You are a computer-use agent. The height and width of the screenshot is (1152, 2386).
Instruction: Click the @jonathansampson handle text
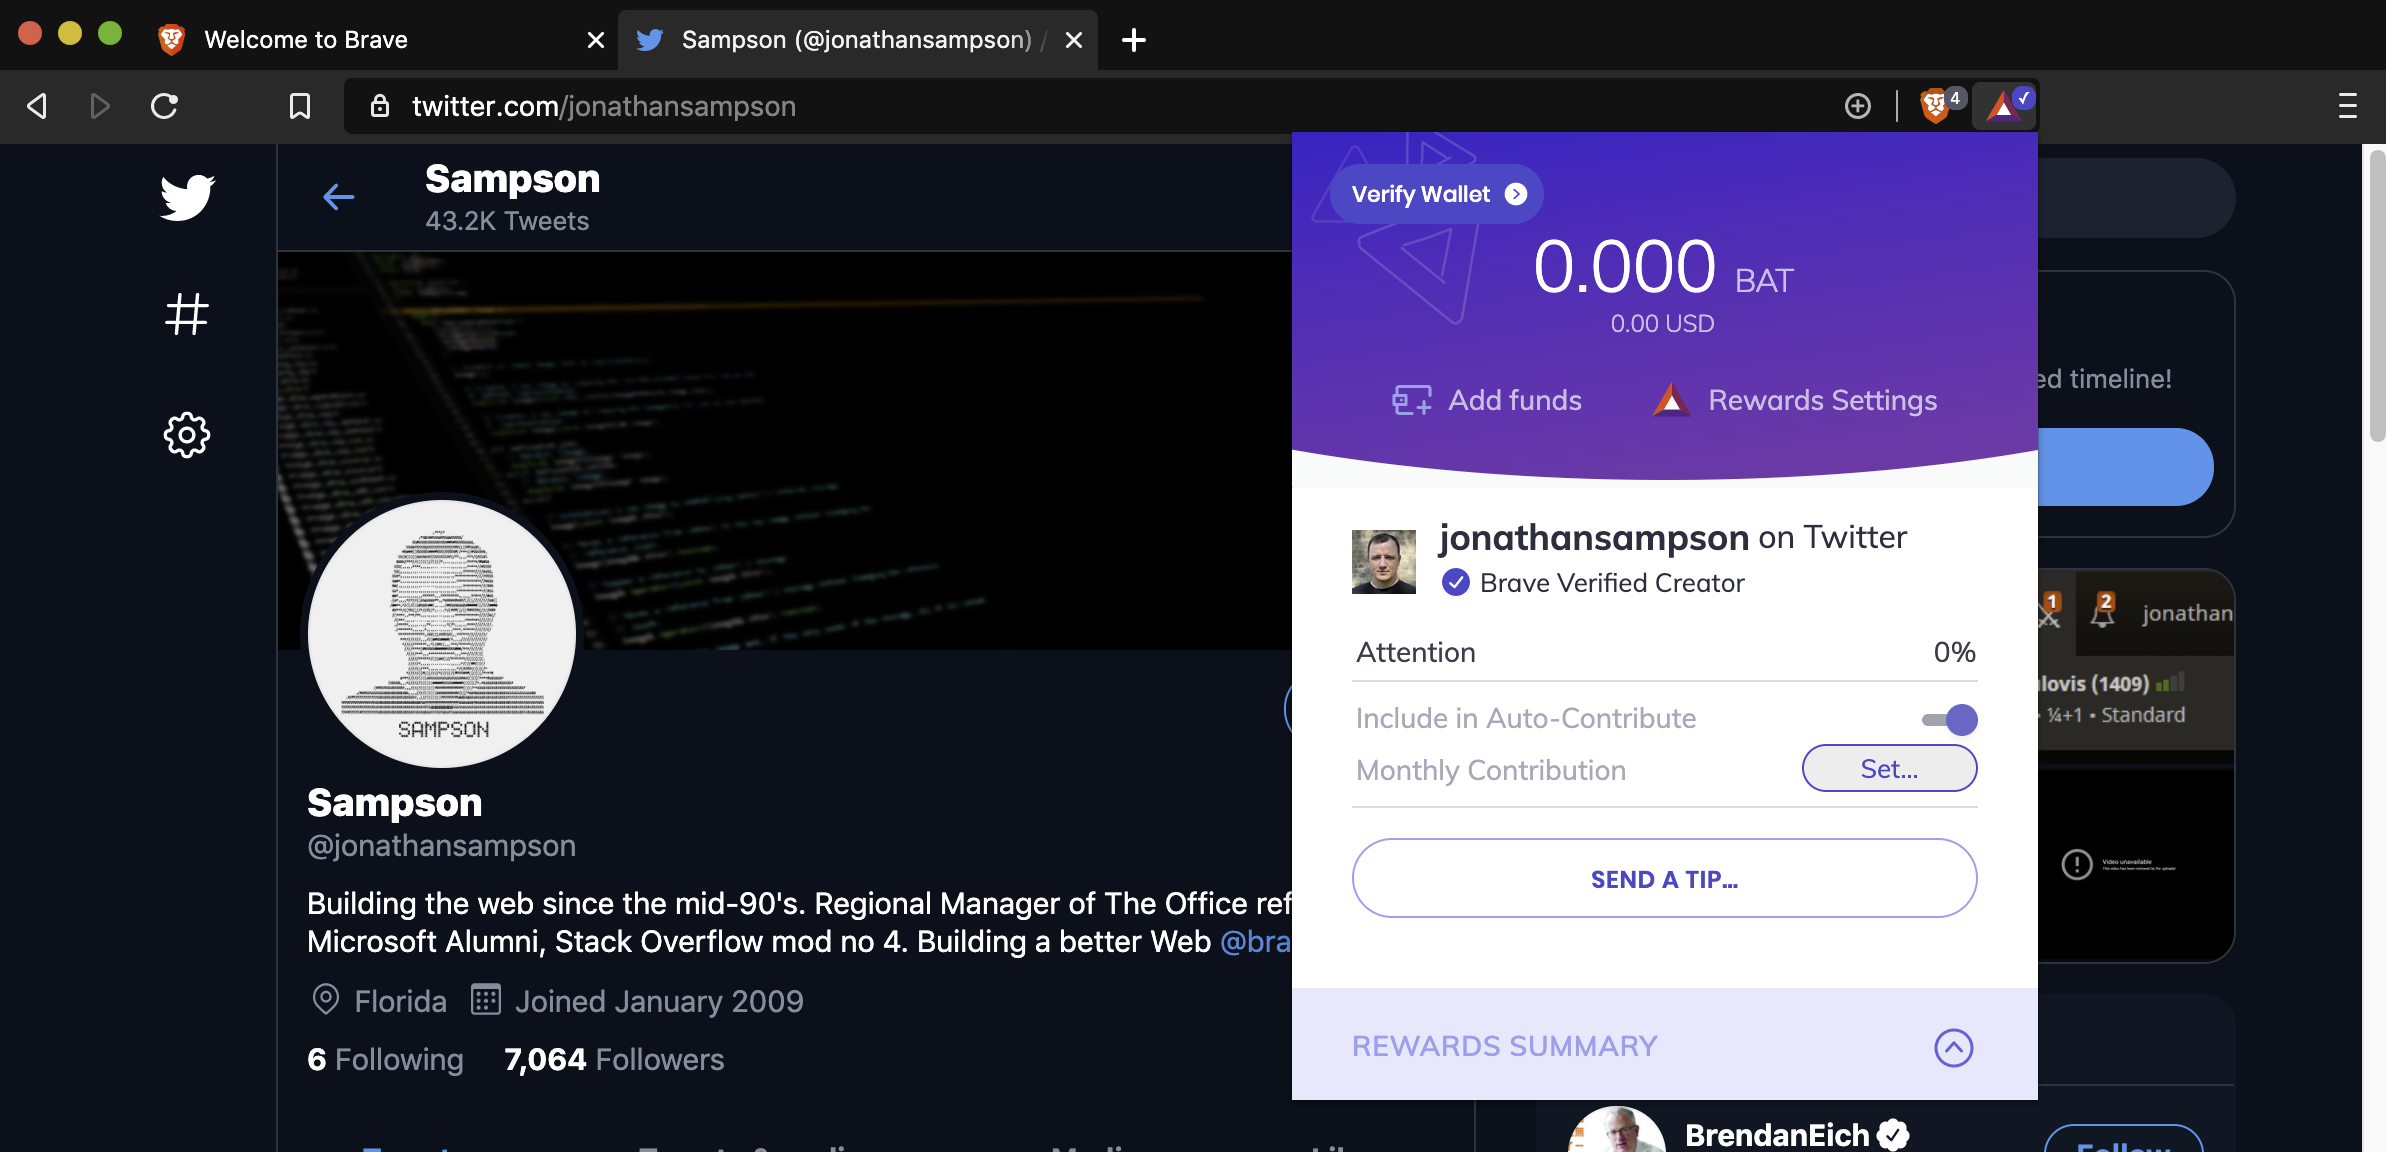441,846
